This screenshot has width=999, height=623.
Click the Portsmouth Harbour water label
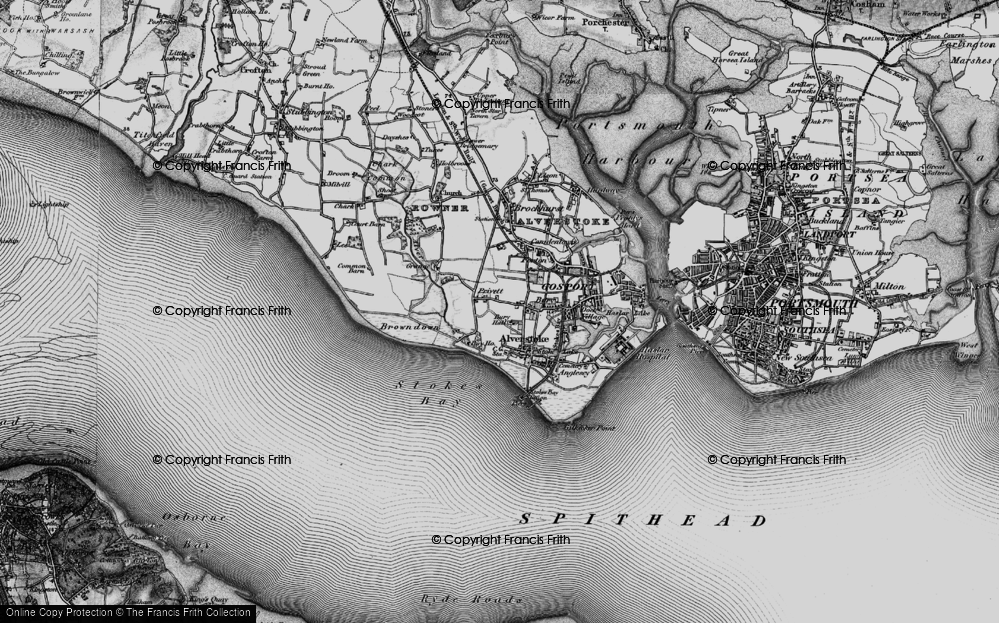(637, 141)
